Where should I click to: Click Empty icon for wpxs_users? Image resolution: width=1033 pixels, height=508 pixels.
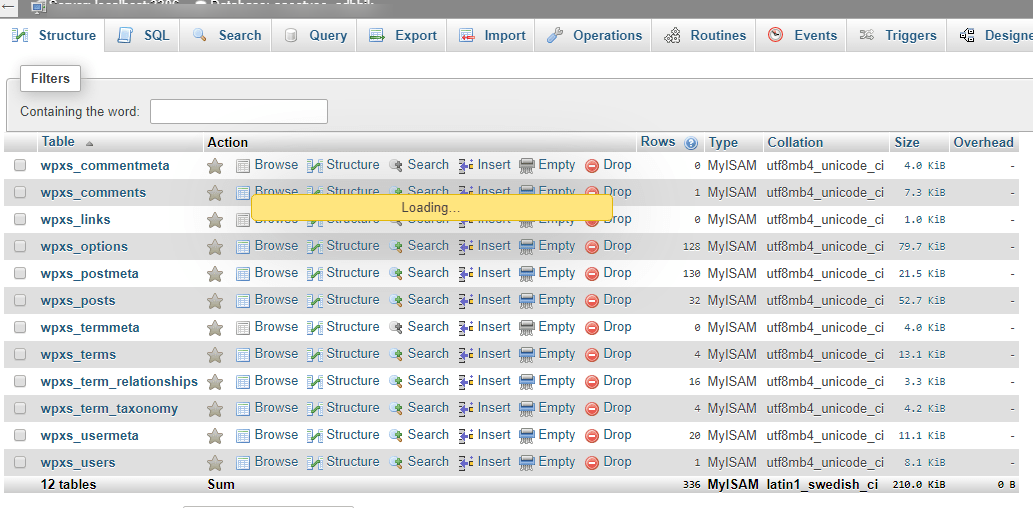526,463
